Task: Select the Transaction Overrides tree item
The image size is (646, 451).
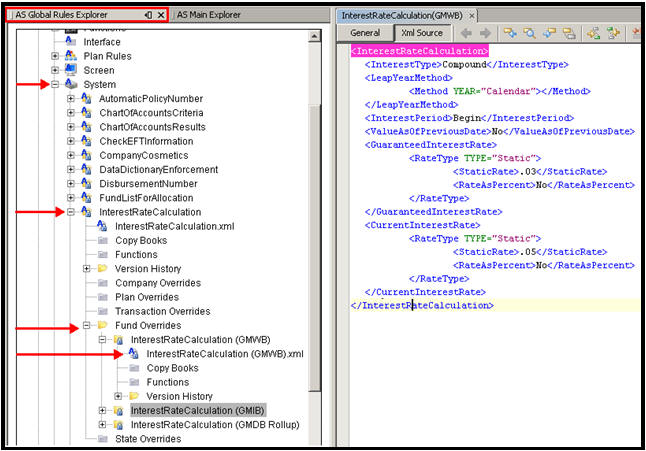Action: tap(163, 311)
